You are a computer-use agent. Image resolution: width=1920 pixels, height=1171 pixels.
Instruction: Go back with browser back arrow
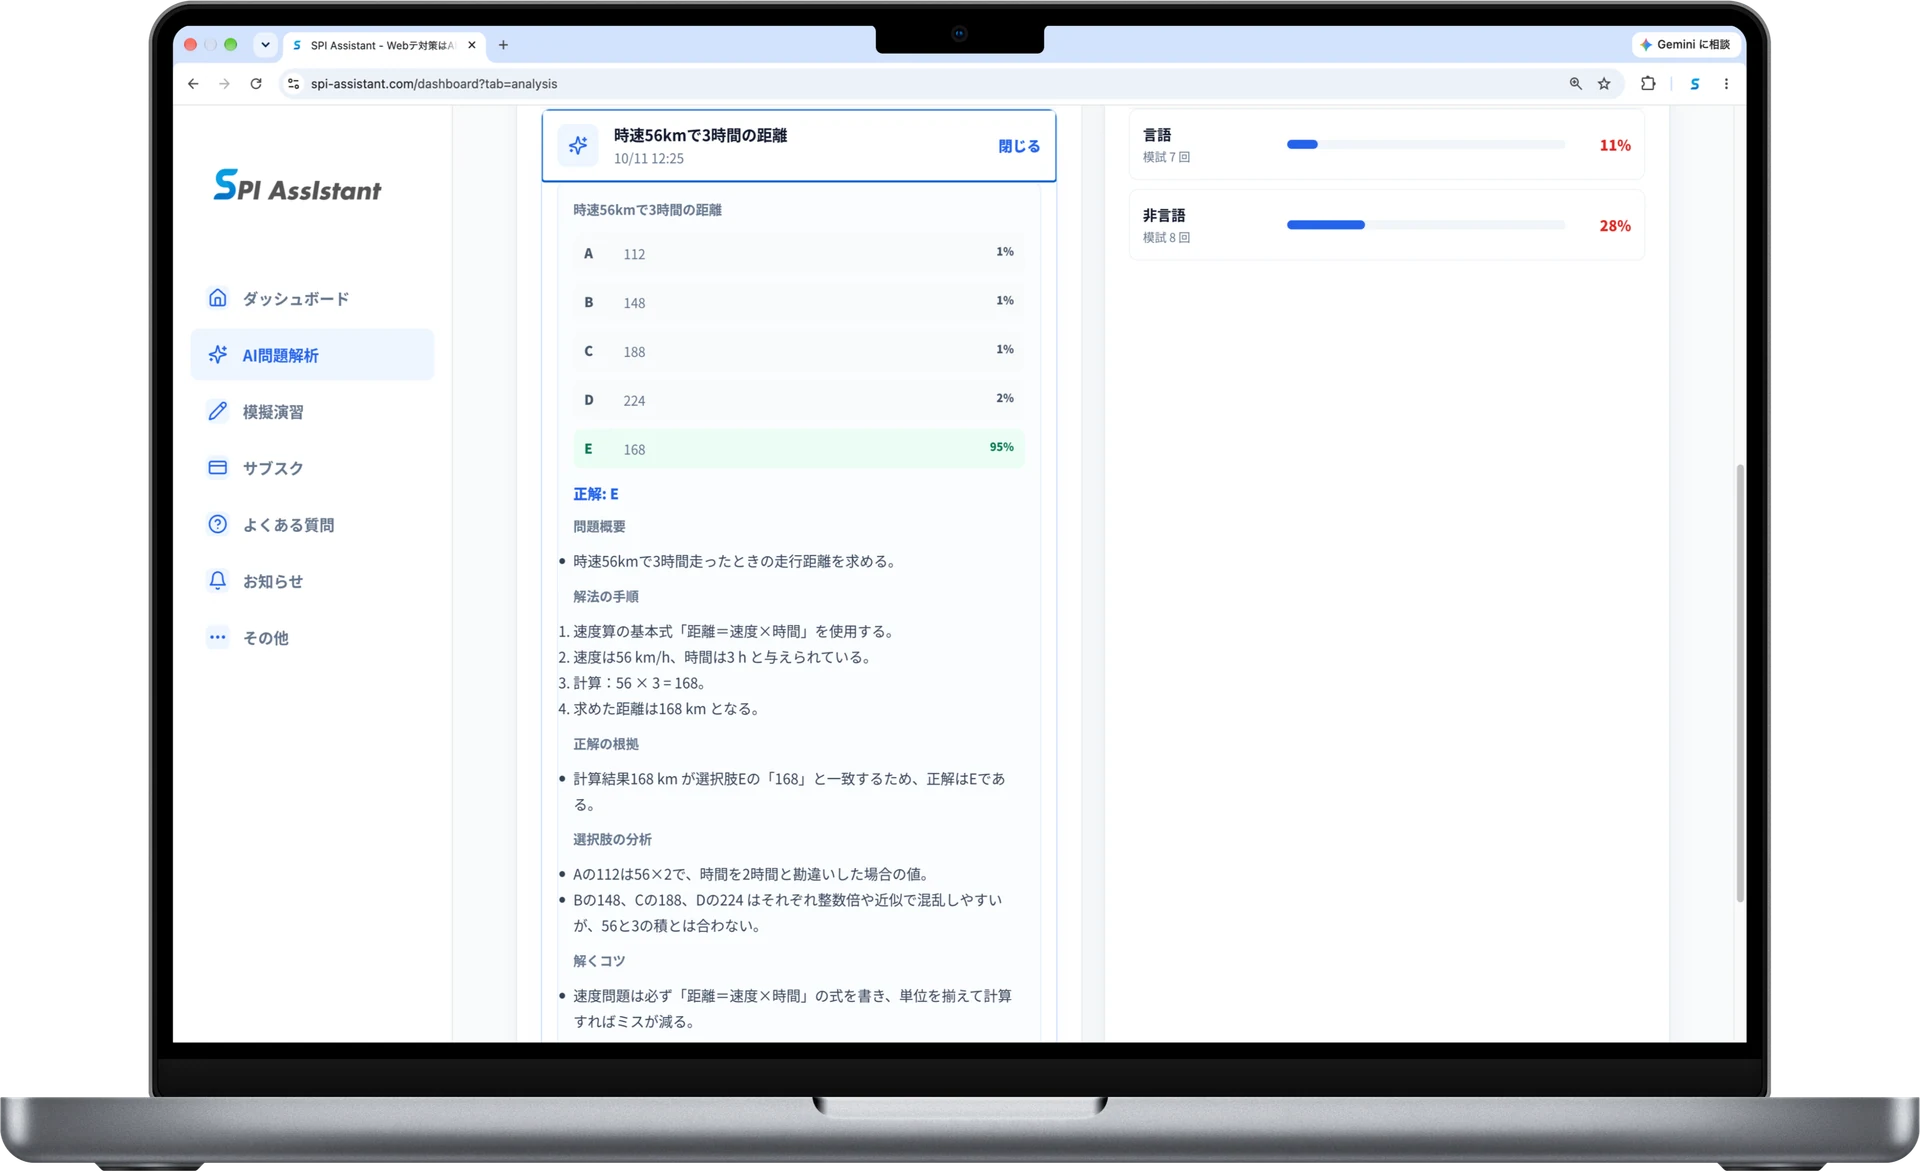pyautogui.click(x=193, y=84)
